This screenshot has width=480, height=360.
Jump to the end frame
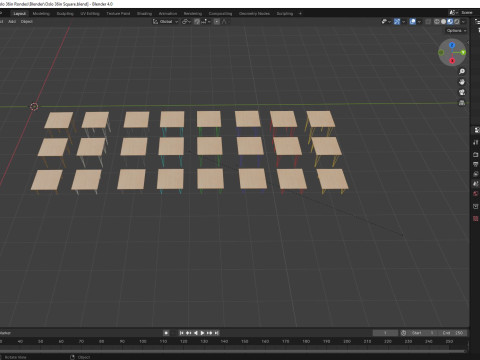click(x=217, y=333)
